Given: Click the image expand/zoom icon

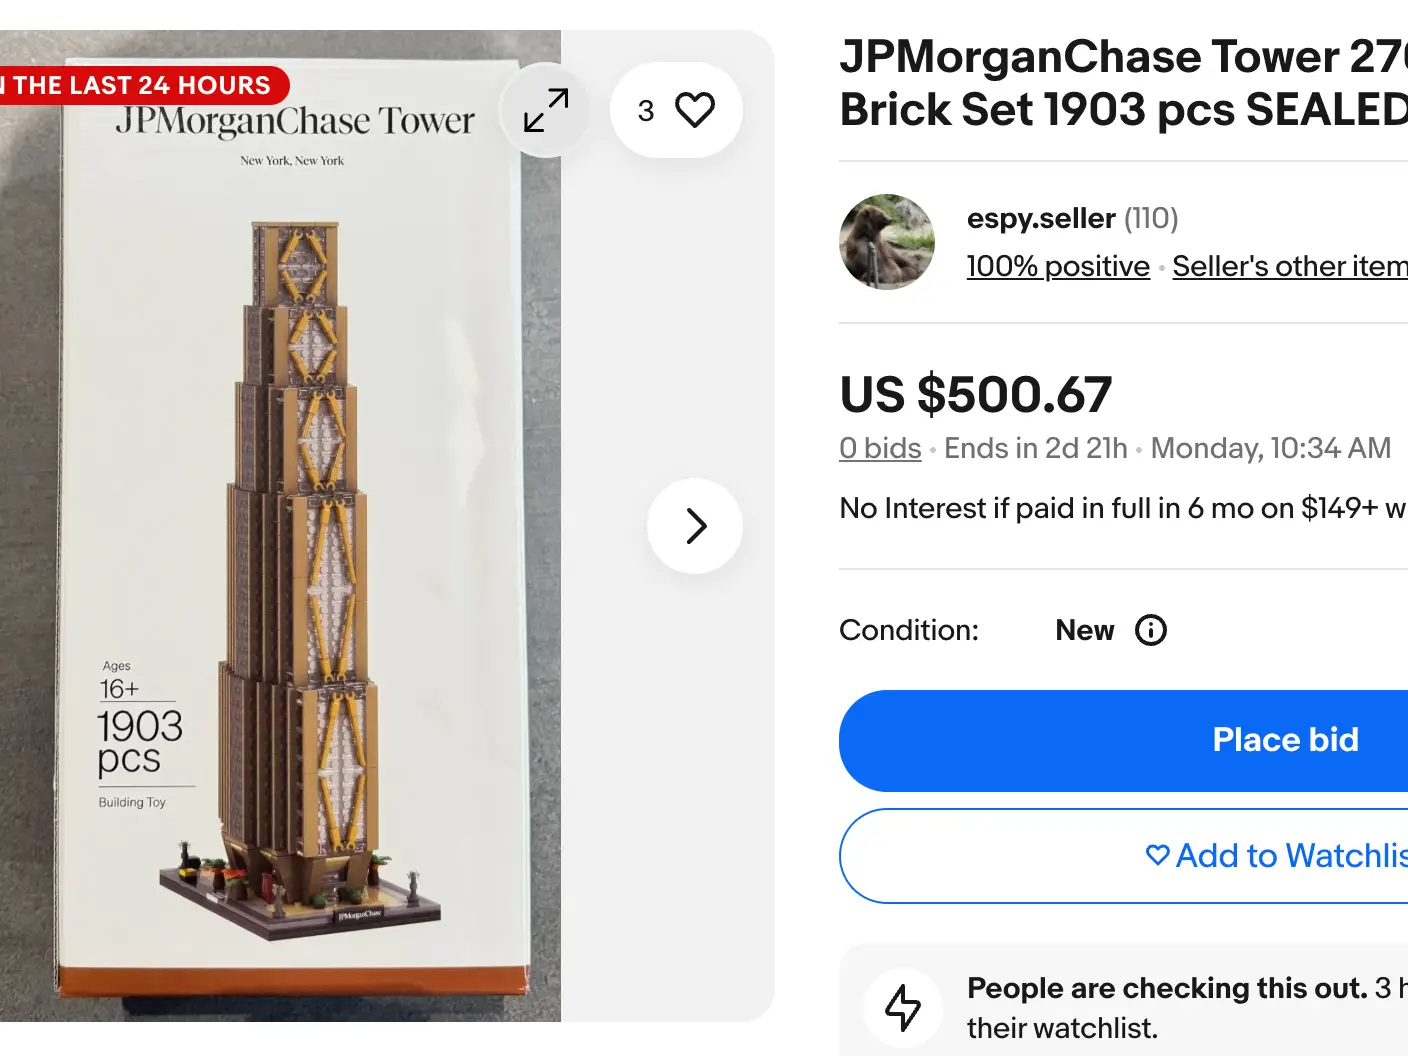Looking at the screenshot, I should click(x=543, y=110).
